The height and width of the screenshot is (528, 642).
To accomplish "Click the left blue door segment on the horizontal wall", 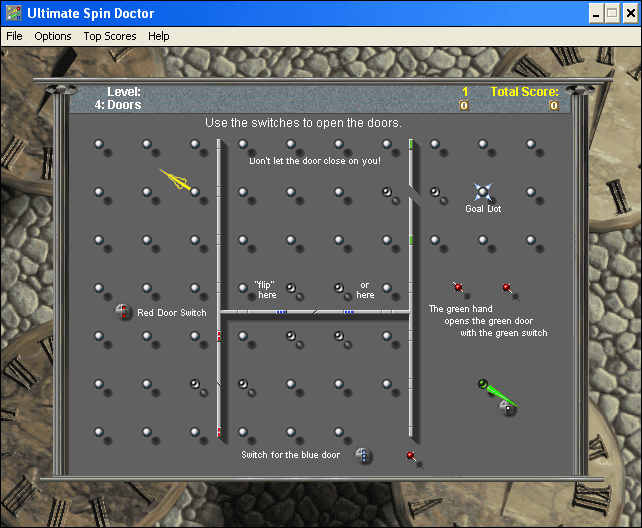I will (x=281, y=312).
